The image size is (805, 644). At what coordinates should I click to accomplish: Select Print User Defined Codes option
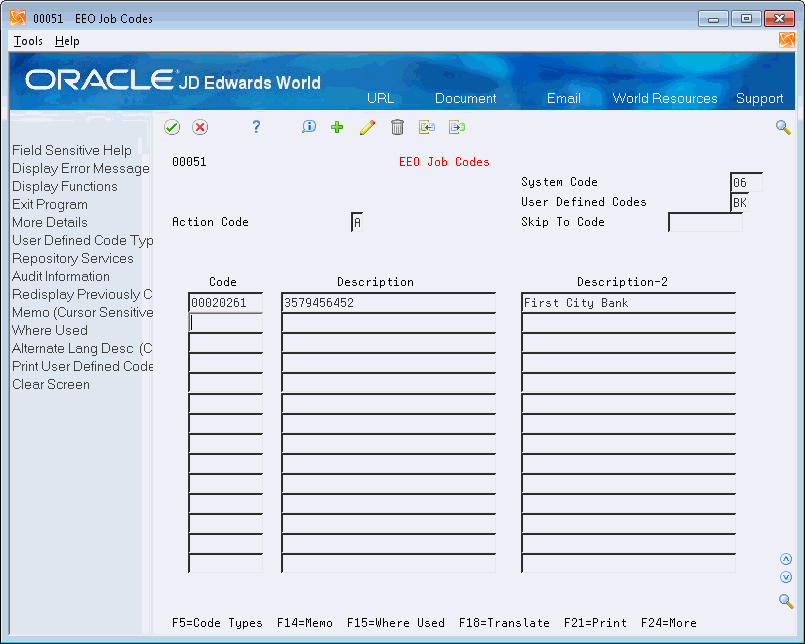tap(82, 366)
